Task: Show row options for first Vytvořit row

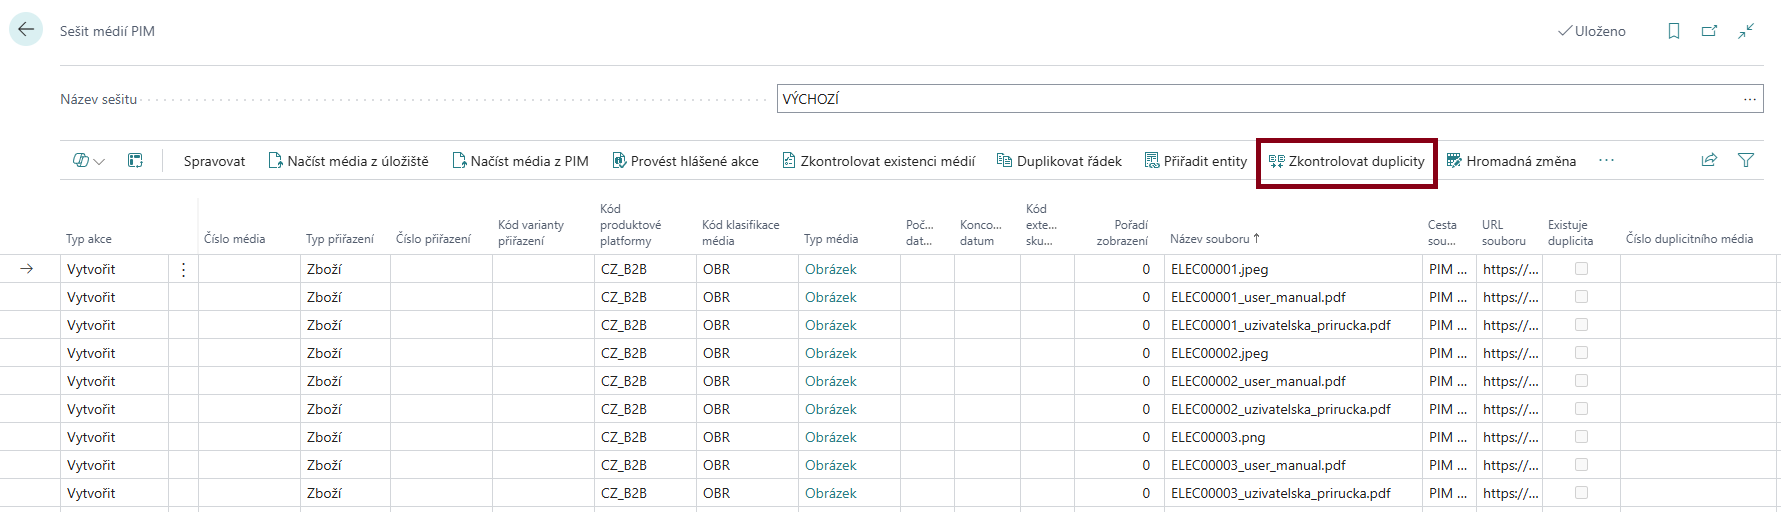Action: (183, 269)
